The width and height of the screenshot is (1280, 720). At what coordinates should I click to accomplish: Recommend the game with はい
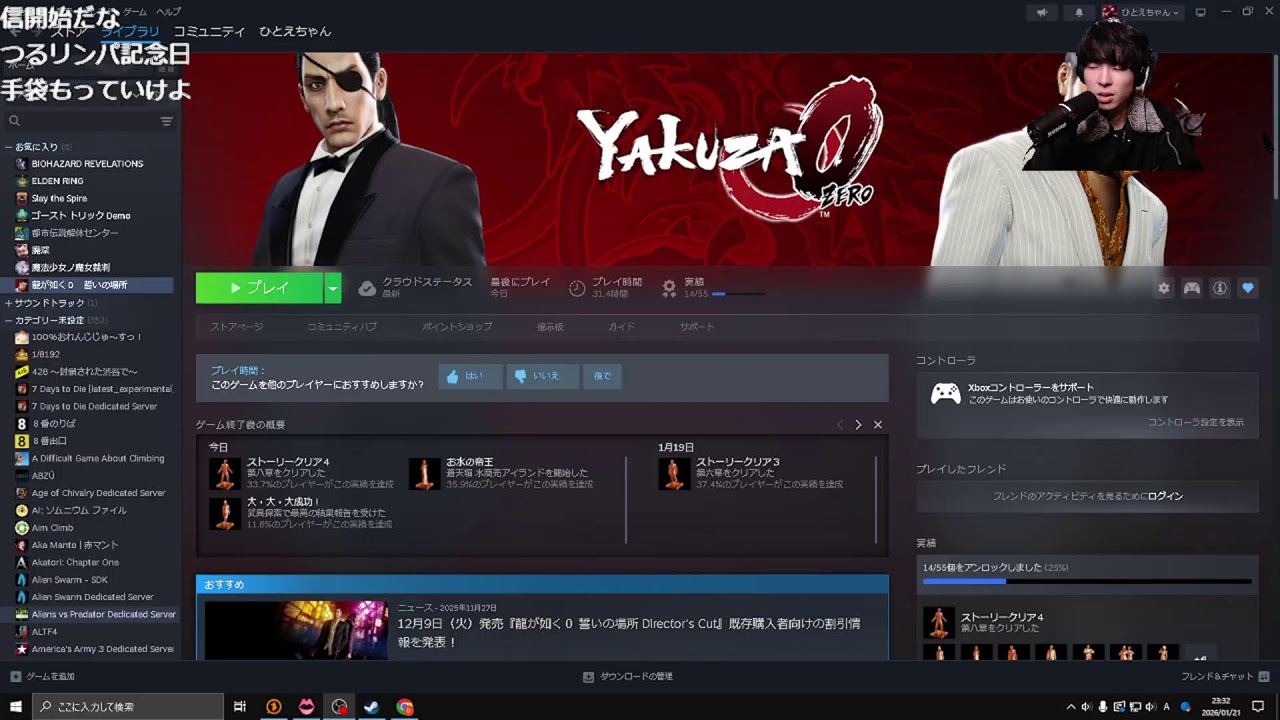pyautogui.click(x=470, y=377)
